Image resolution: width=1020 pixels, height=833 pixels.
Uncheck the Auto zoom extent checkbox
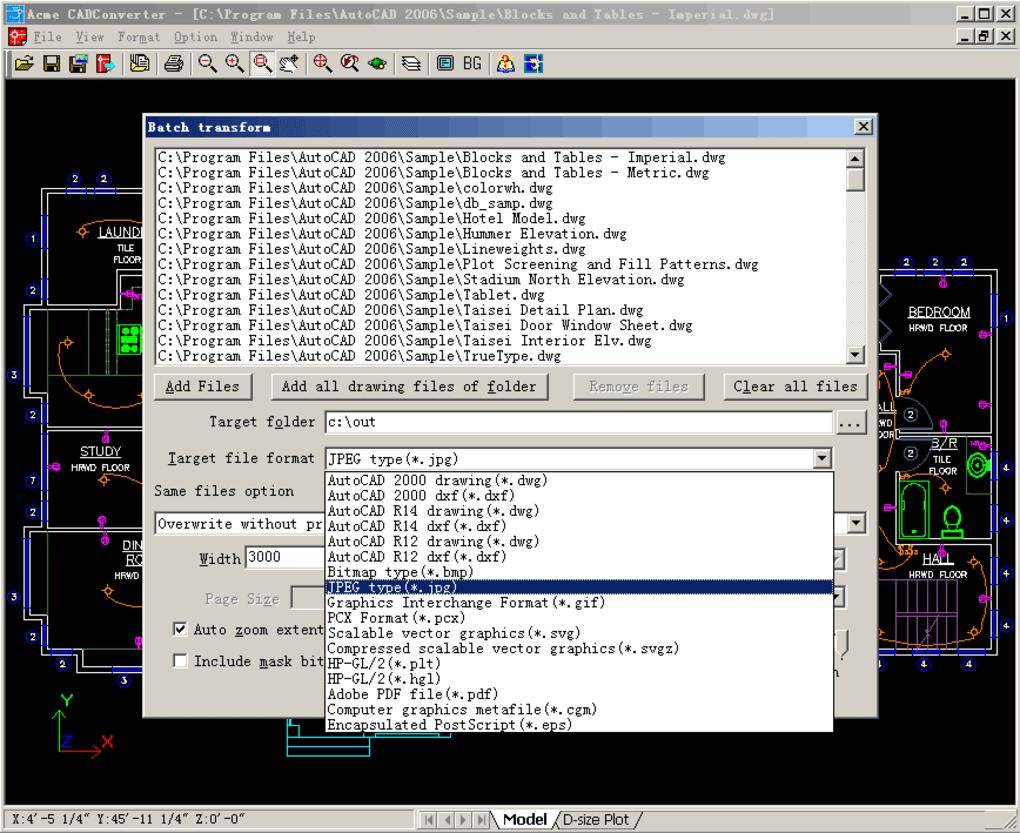(181, 630)
